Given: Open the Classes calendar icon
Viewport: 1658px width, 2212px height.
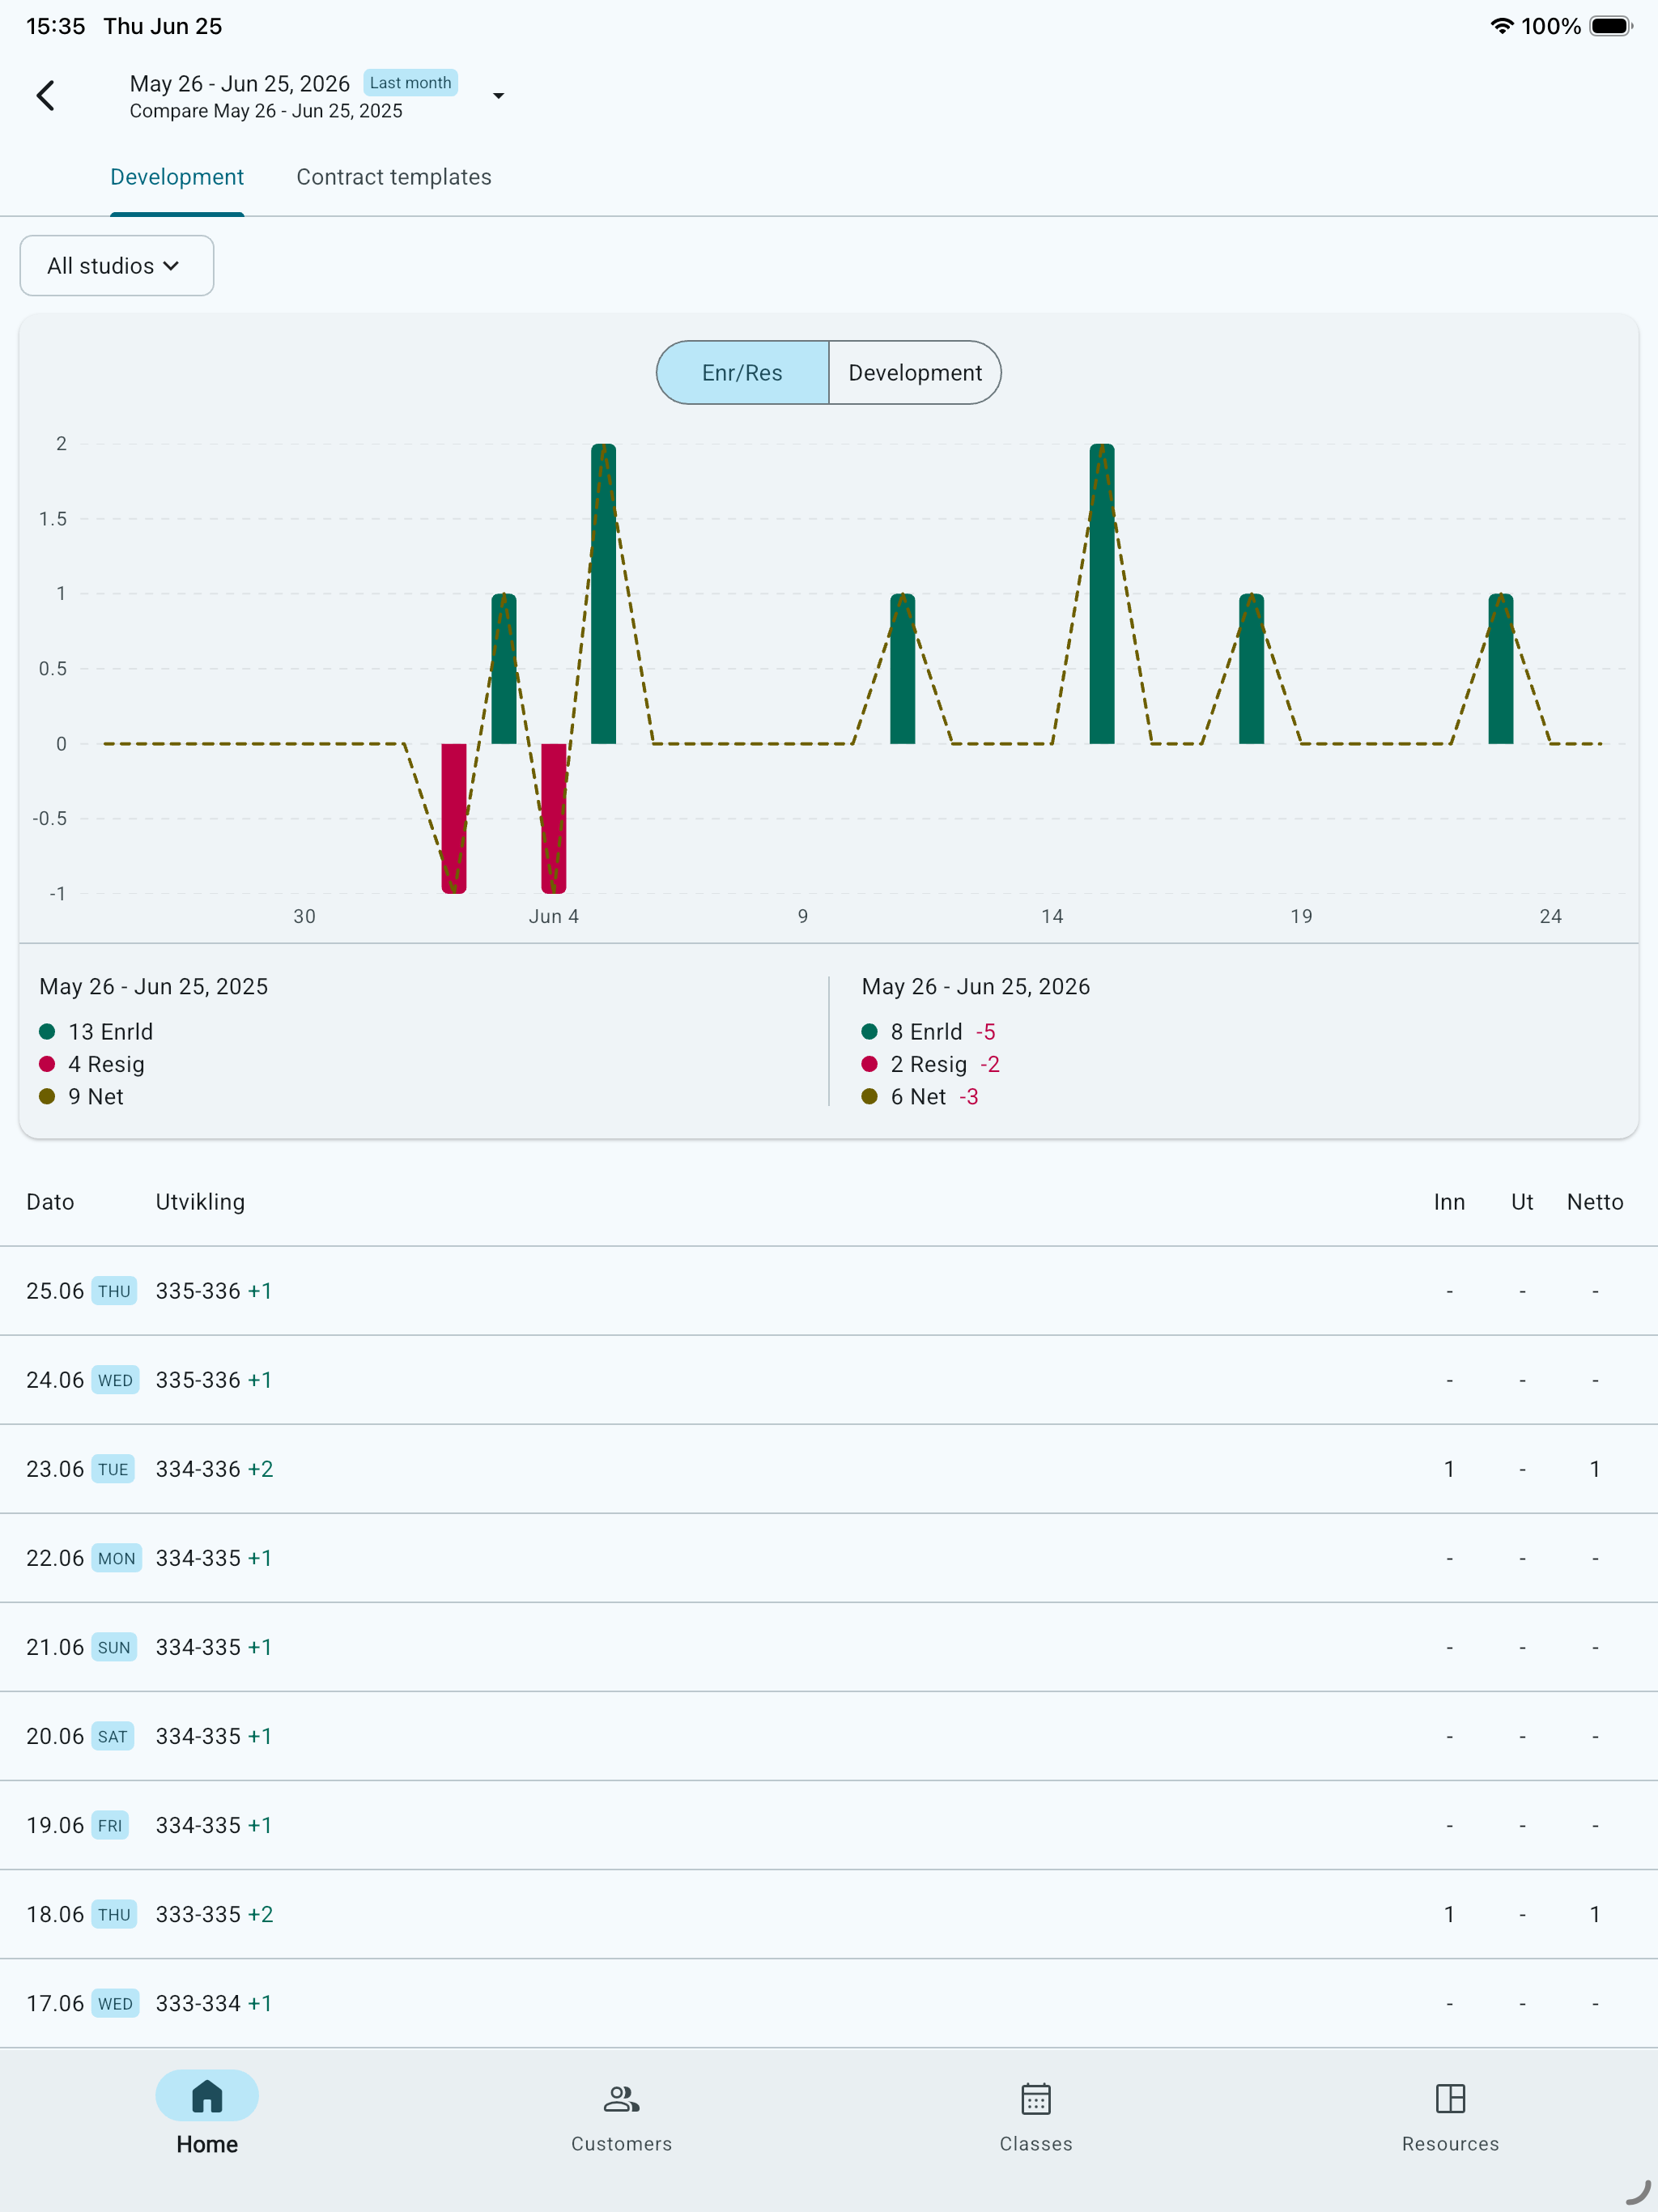Looking at the screenshot, I should point(1036,2098).
